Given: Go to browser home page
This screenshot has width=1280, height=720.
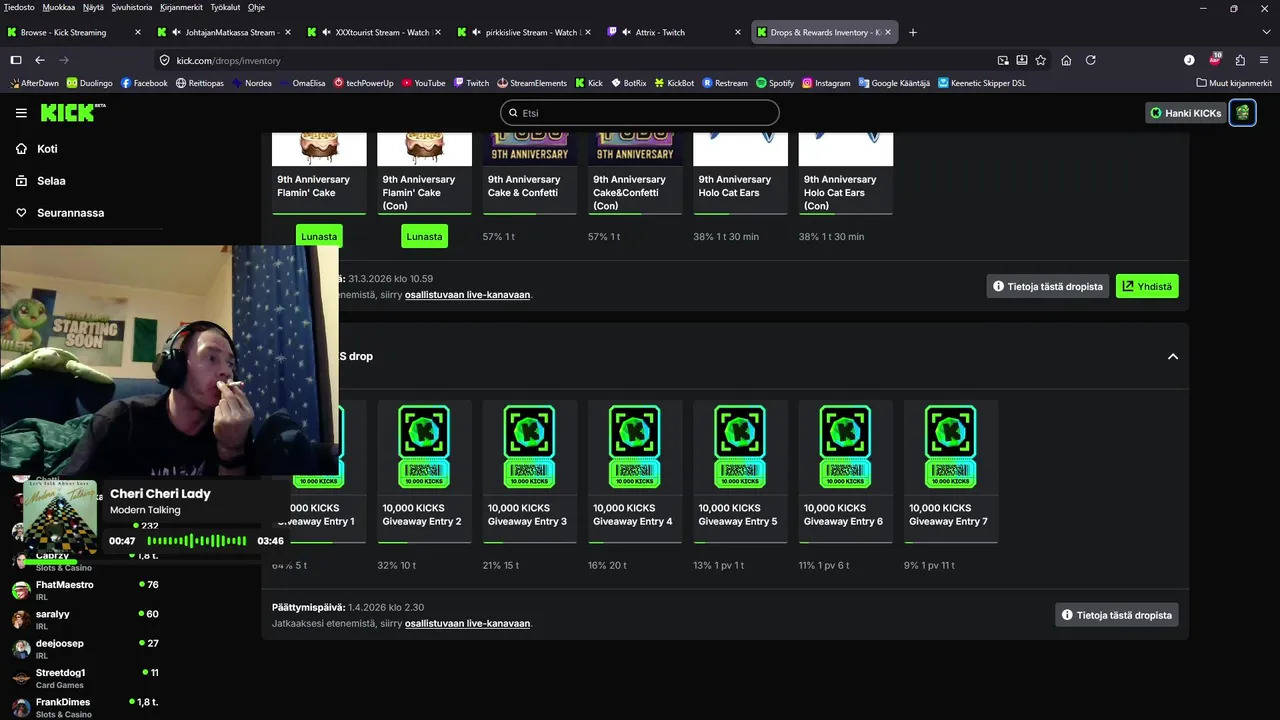Looking at the screenshot, I should tap(1066, 60).
